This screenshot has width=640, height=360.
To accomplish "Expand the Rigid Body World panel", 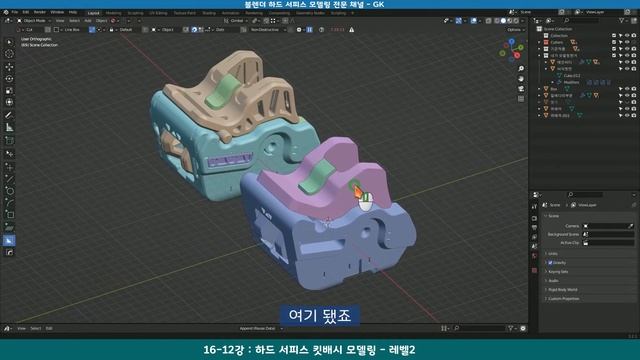I will [x=562, y=289].
